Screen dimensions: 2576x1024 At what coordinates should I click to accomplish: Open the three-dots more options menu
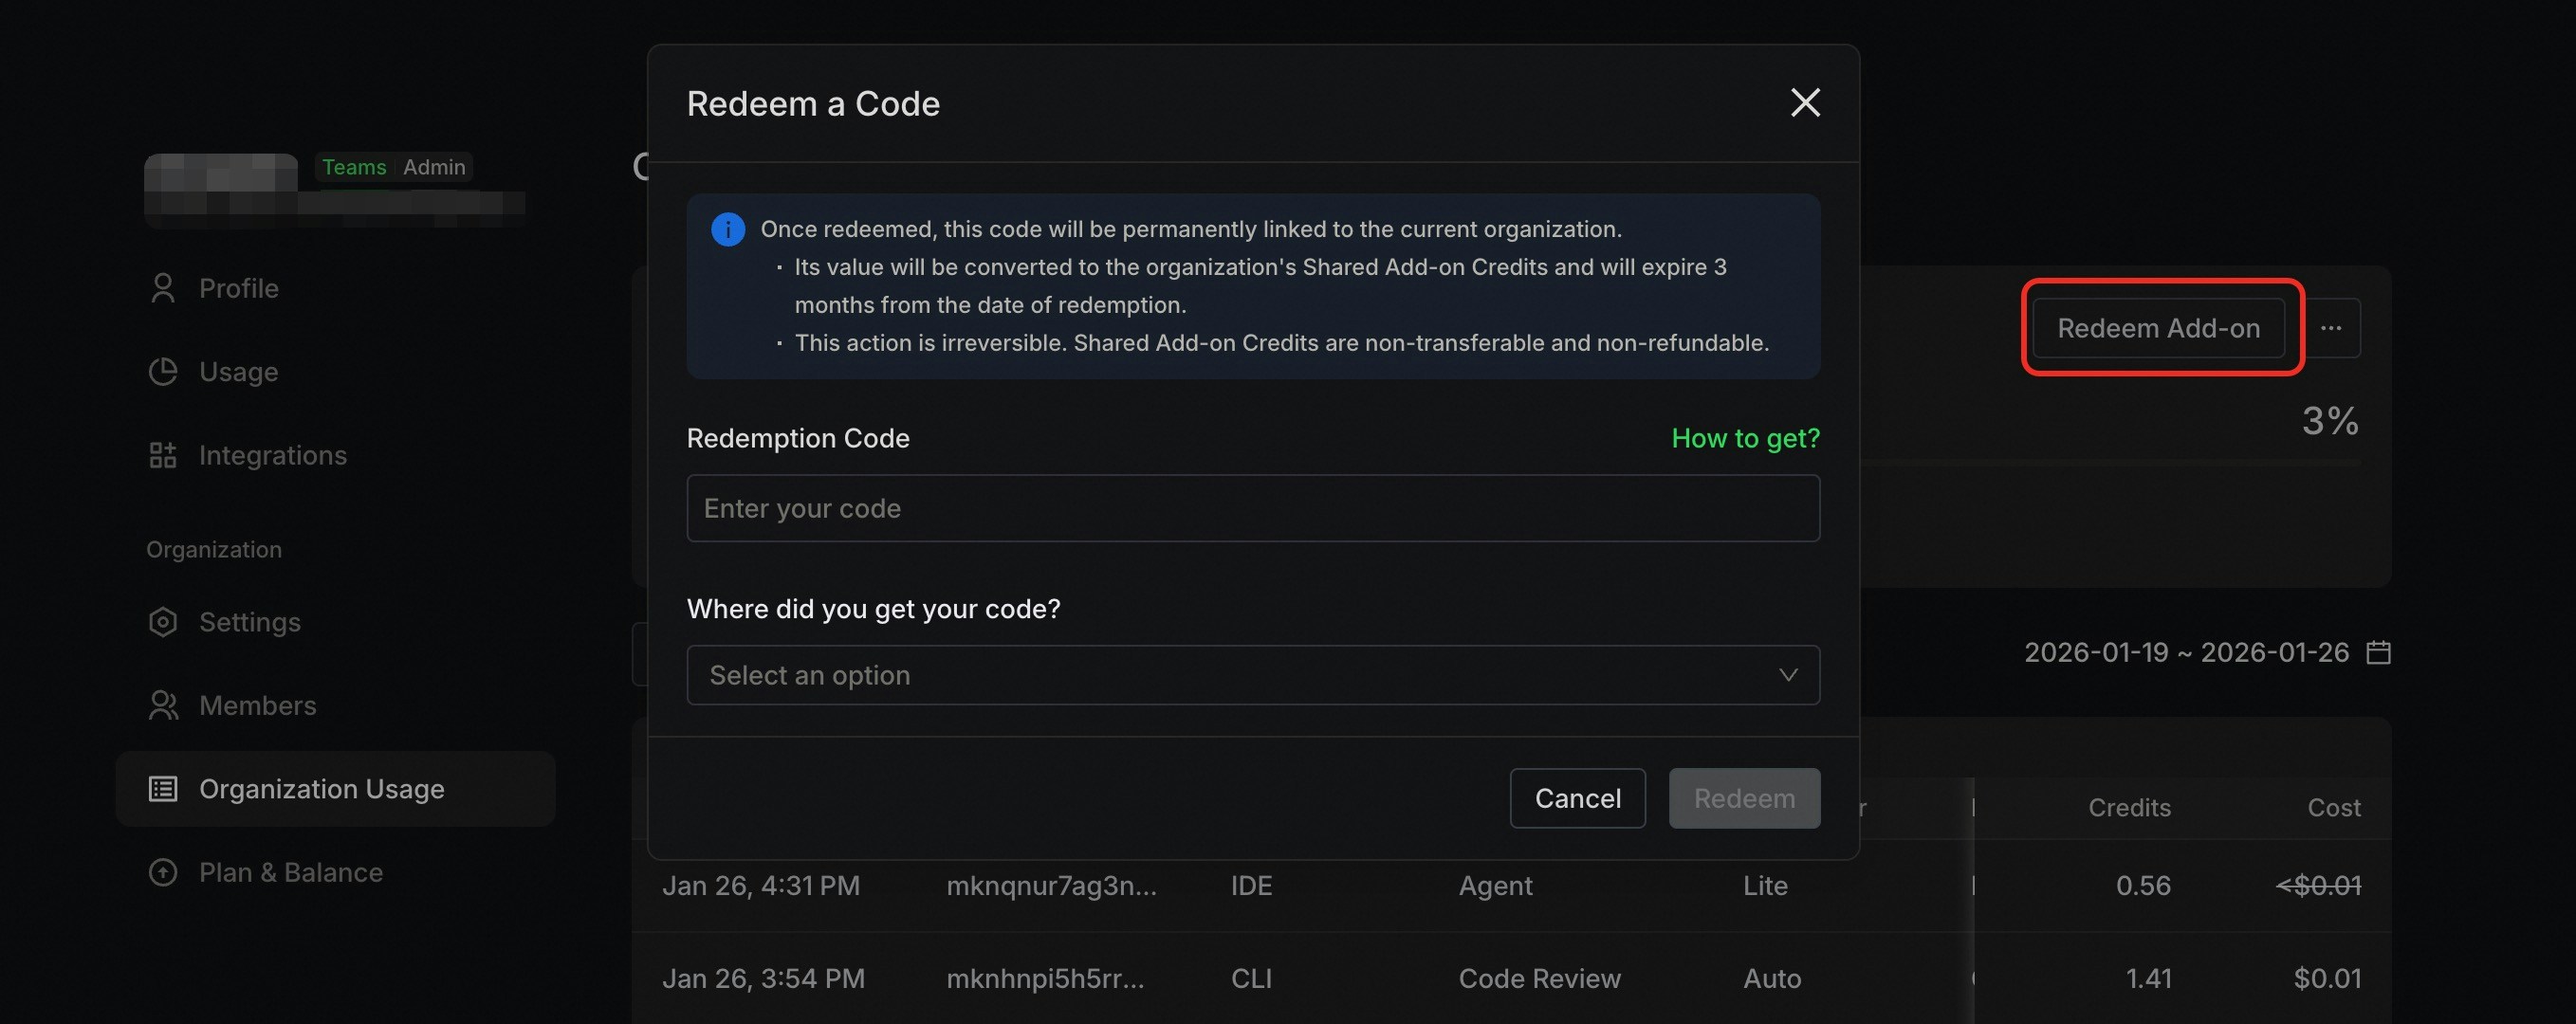tap(2331, 328)
